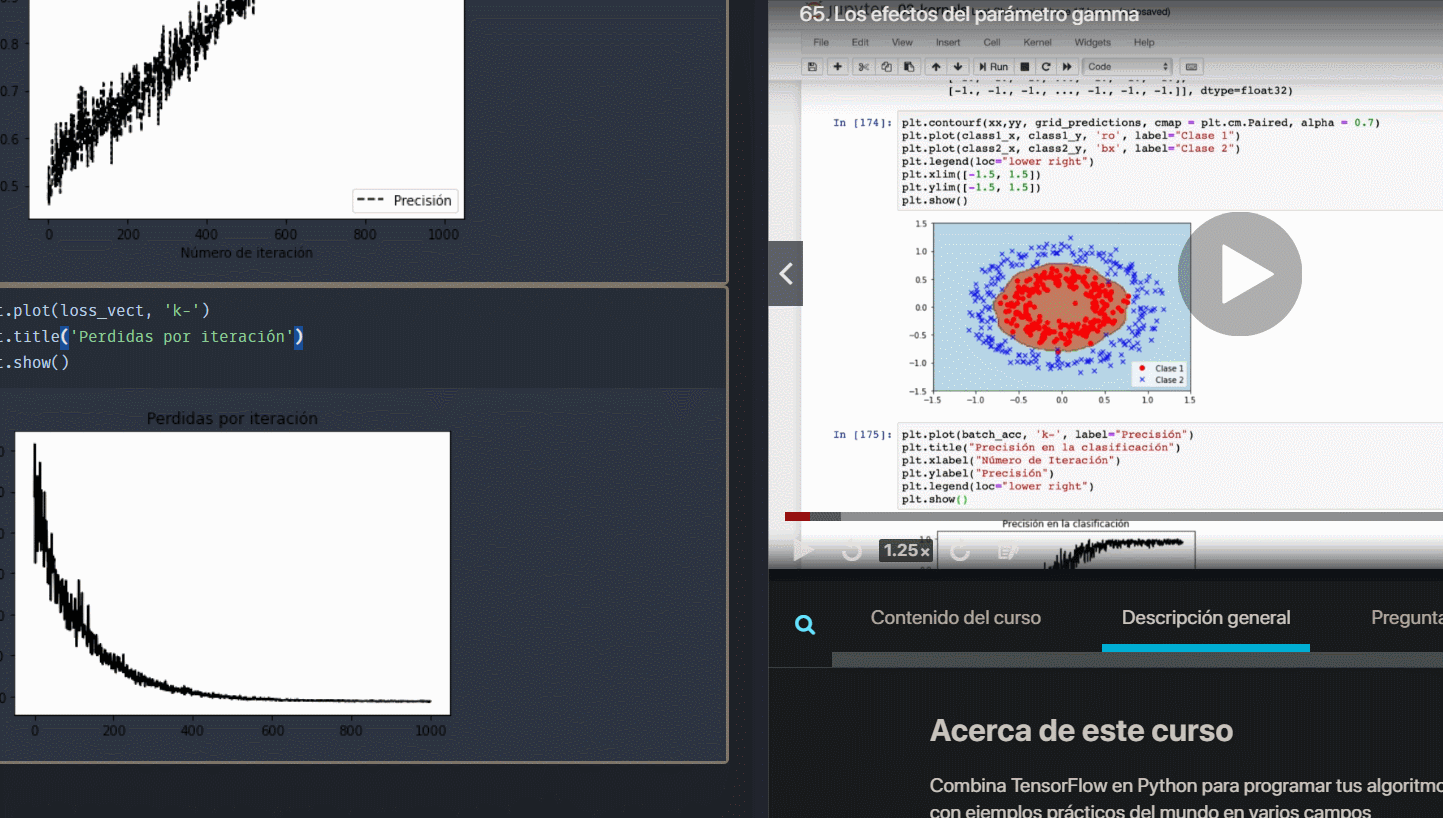Click the title('Perdidas por iteración') code line
The height and width of the screenshot is (818, 1443).
[x=151, y=337]
